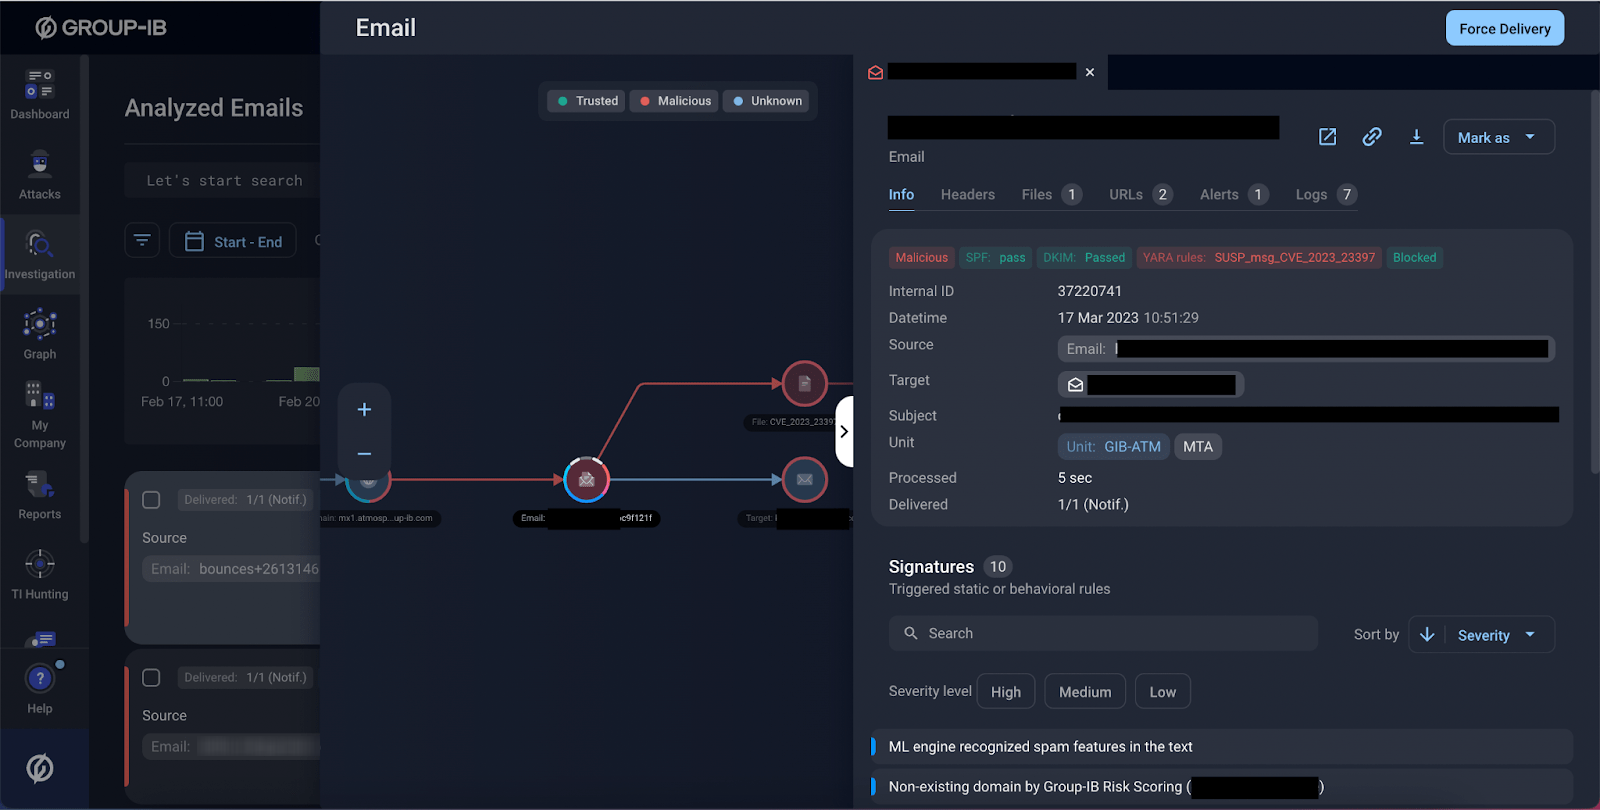Check the second analyzed email checkbox

pos(152,678)
